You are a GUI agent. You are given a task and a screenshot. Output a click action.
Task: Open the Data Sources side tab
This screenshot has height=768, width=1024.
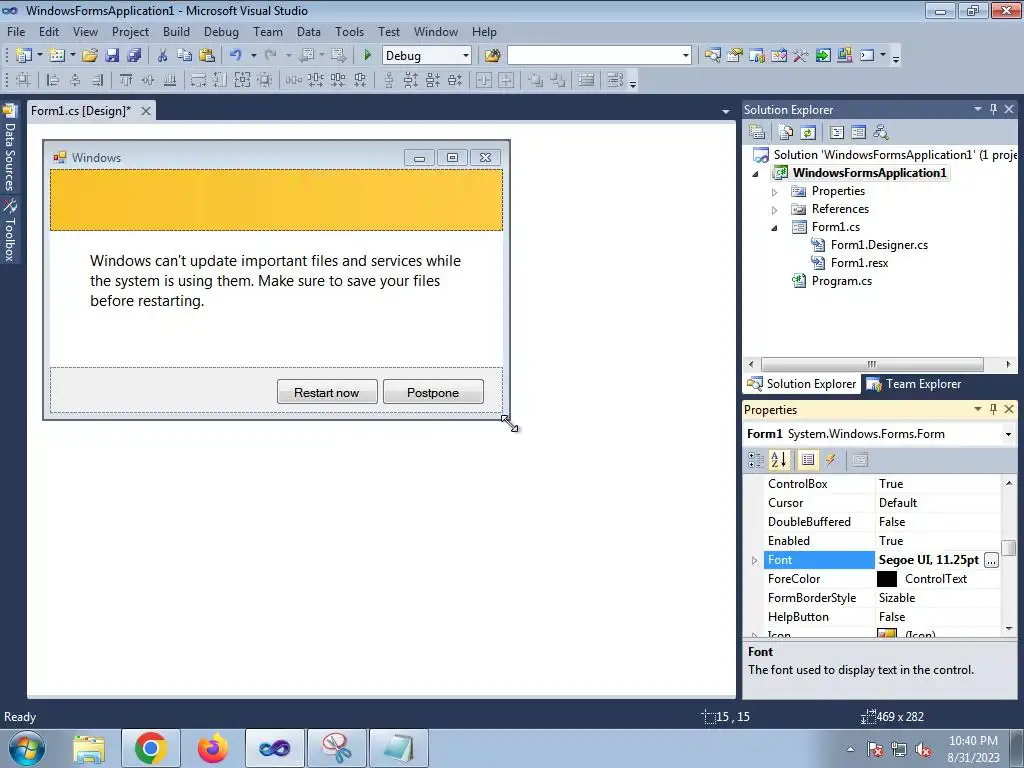pos(10,148)
